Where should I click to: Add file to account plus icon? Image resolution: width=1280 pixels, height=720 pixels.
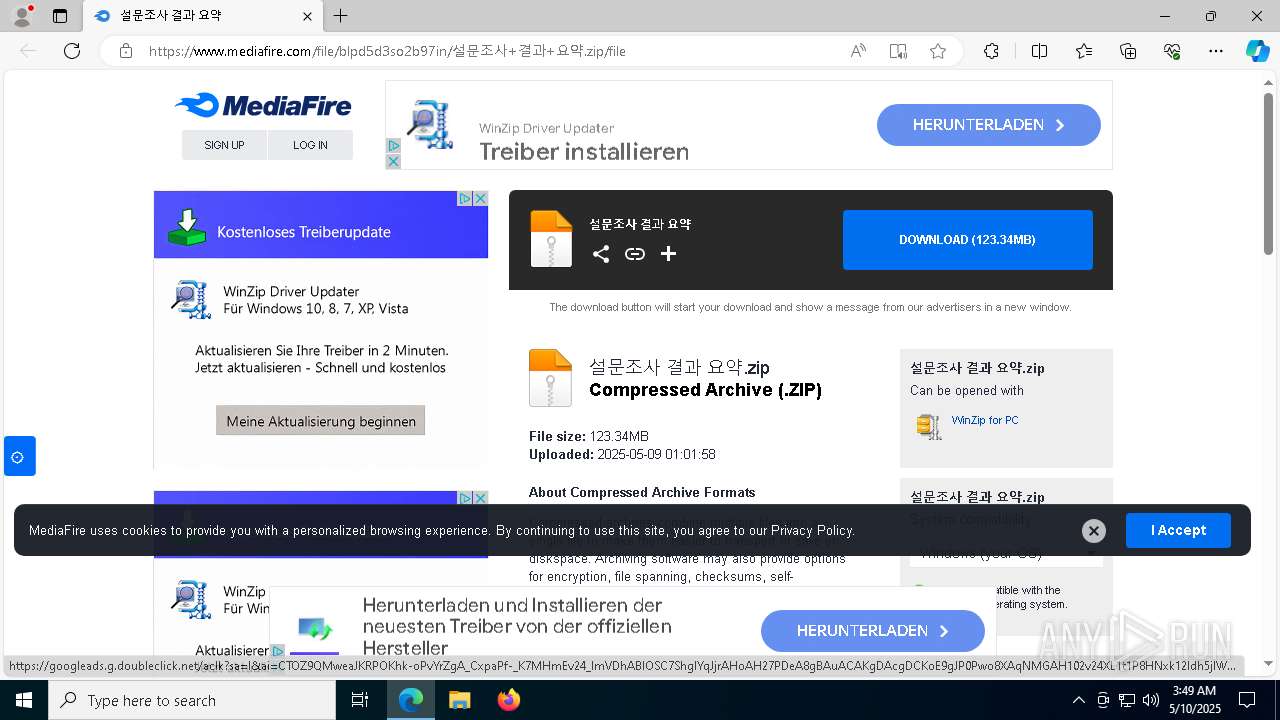[x=669, y=254]
